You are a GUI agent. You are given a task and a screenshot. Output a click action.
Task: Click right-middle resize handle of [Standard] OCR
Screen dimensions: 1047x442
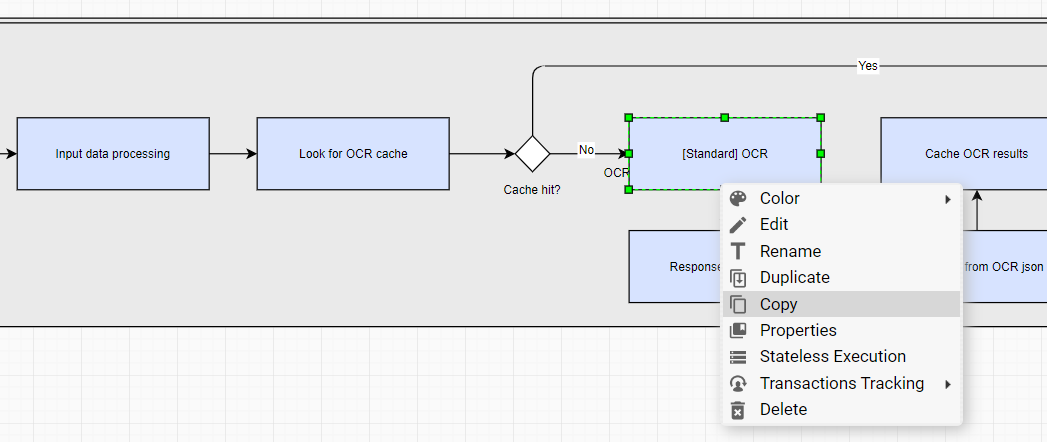[x=821, y=154]
